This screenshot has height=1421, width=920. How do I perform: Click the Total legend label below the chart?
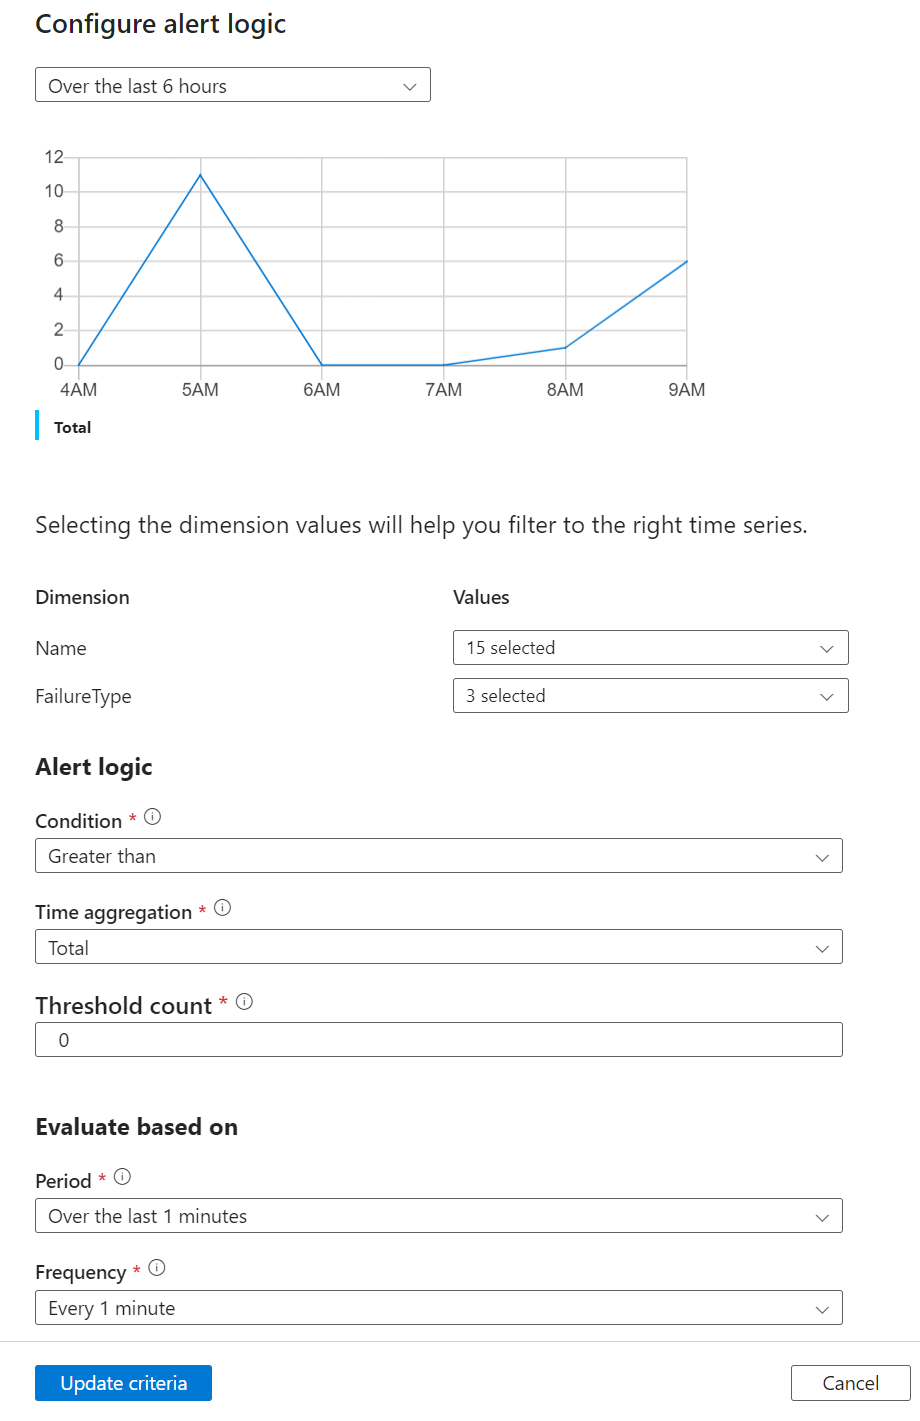coord(72,427)
